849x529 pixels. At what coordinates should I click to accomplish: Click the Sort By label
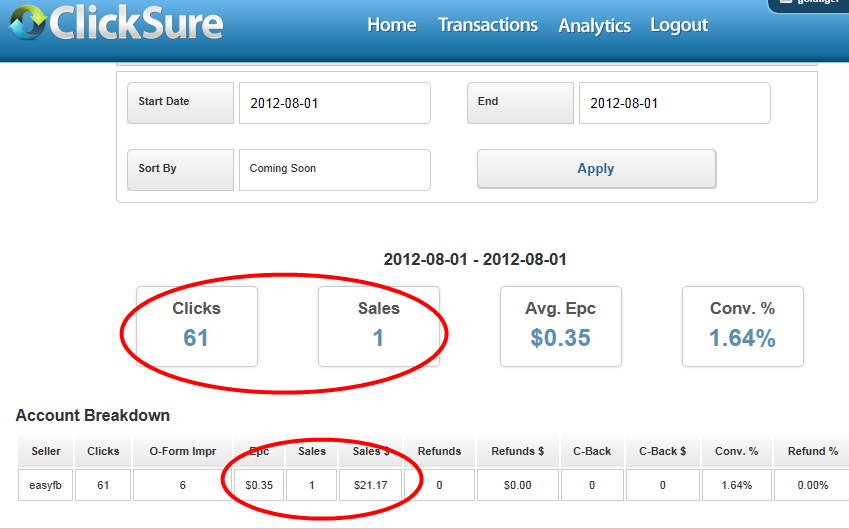[x=180, y=170]
